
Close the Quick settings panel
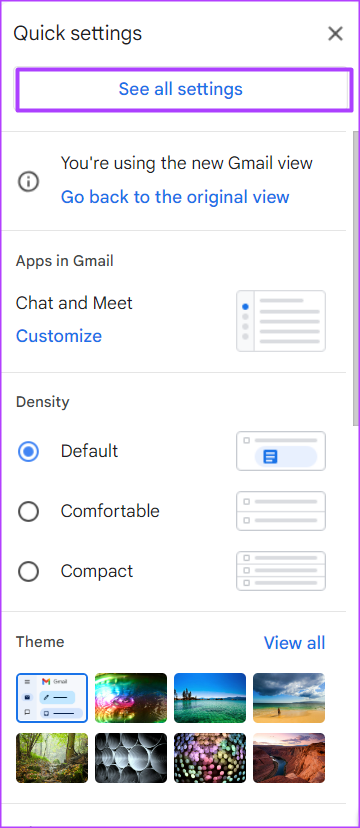click(x=335, y=34)
